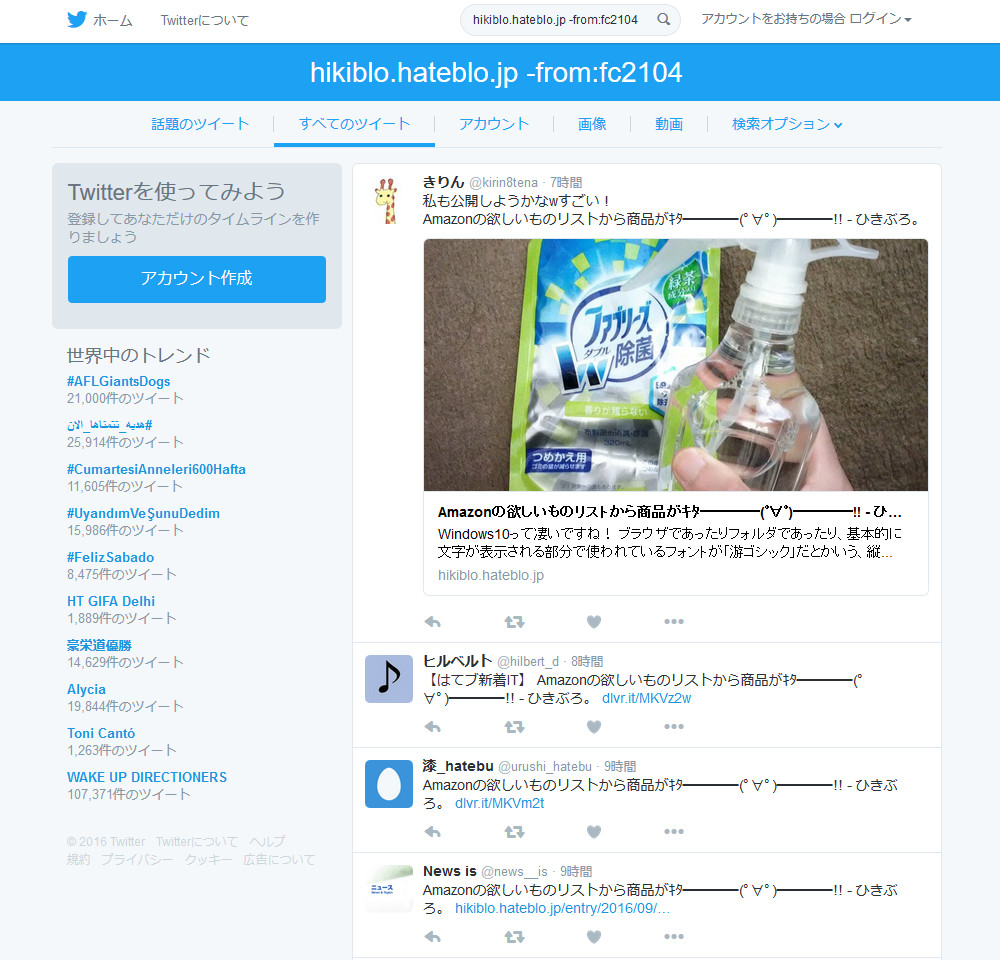Reply to ヒルベルト's tweet

[x=433, y=727]
